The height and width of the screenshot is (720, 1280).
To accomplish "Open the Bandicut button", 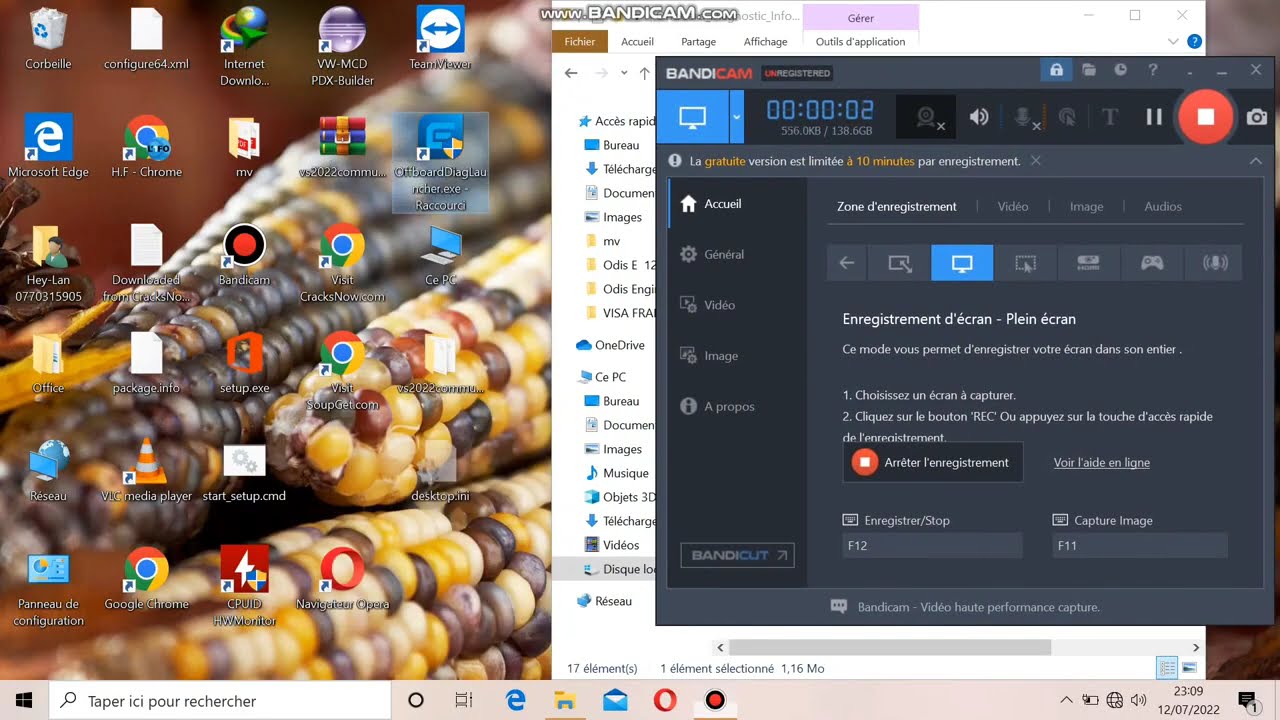I will pos(737,555).
